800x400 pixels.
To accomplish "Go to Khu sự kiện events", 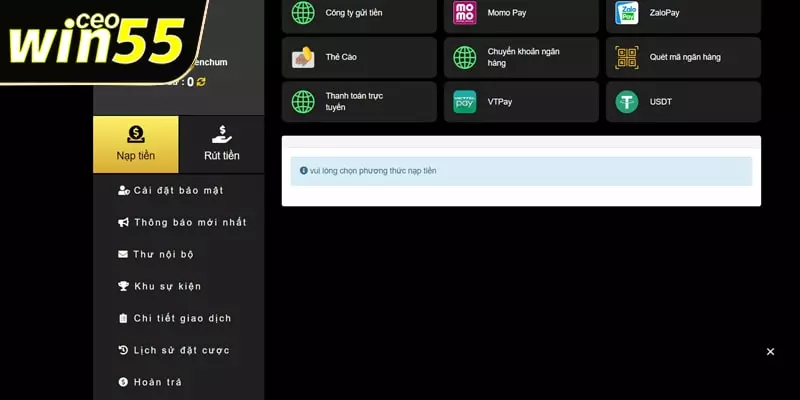I will pyautogui.click(x=167, y=286).
